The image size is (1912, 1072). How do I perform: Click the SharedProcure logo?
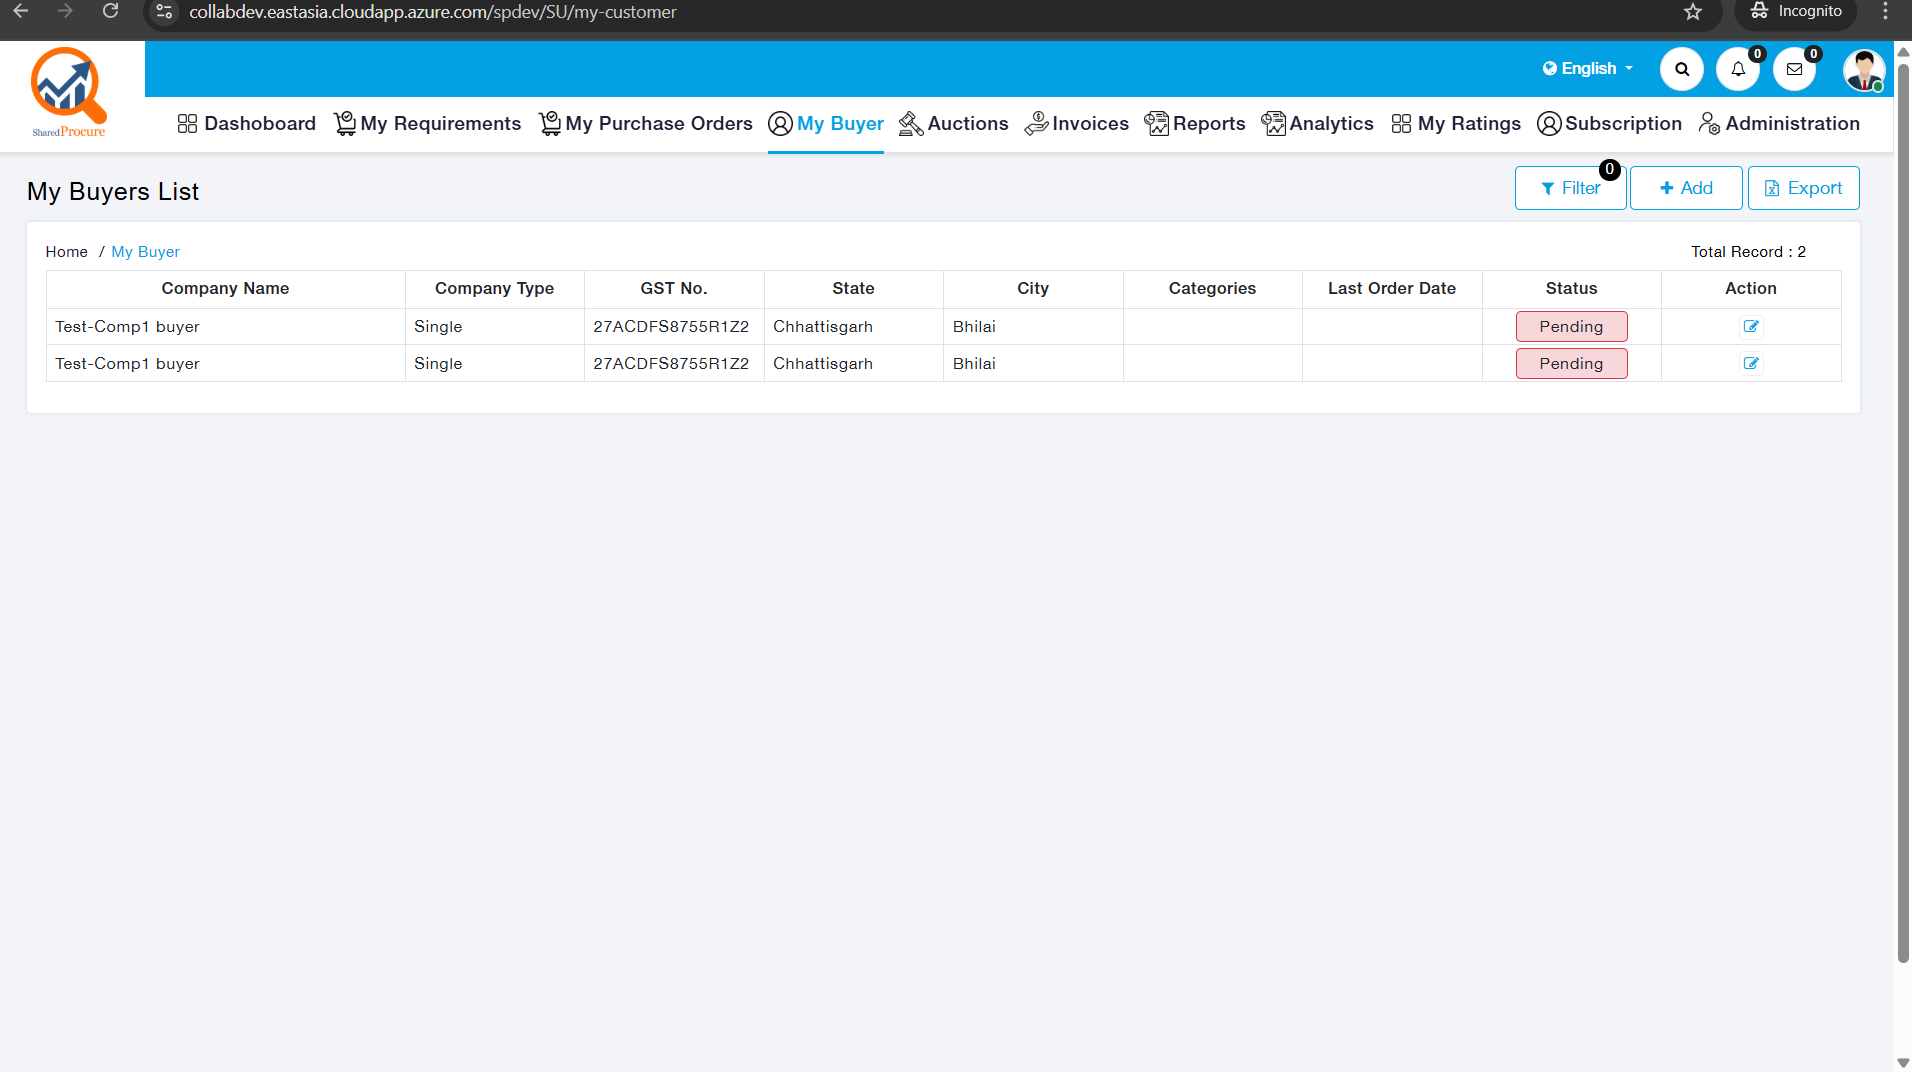[x=68, y=92]
